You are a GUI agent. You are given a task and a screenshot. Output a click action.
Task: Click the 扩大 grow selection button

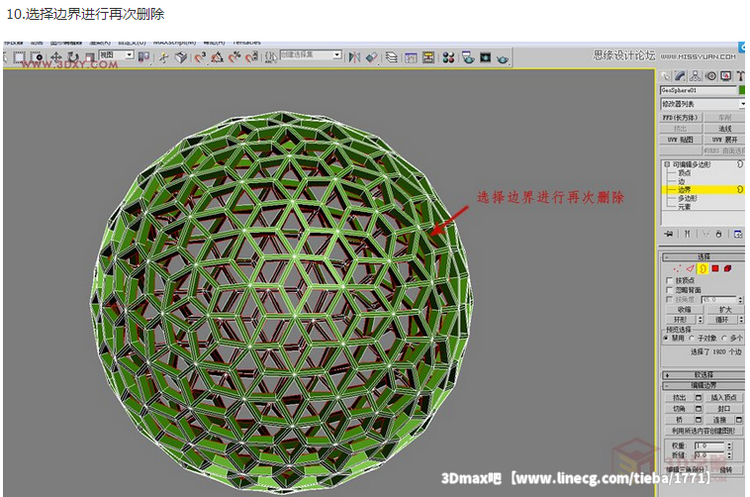726,309
